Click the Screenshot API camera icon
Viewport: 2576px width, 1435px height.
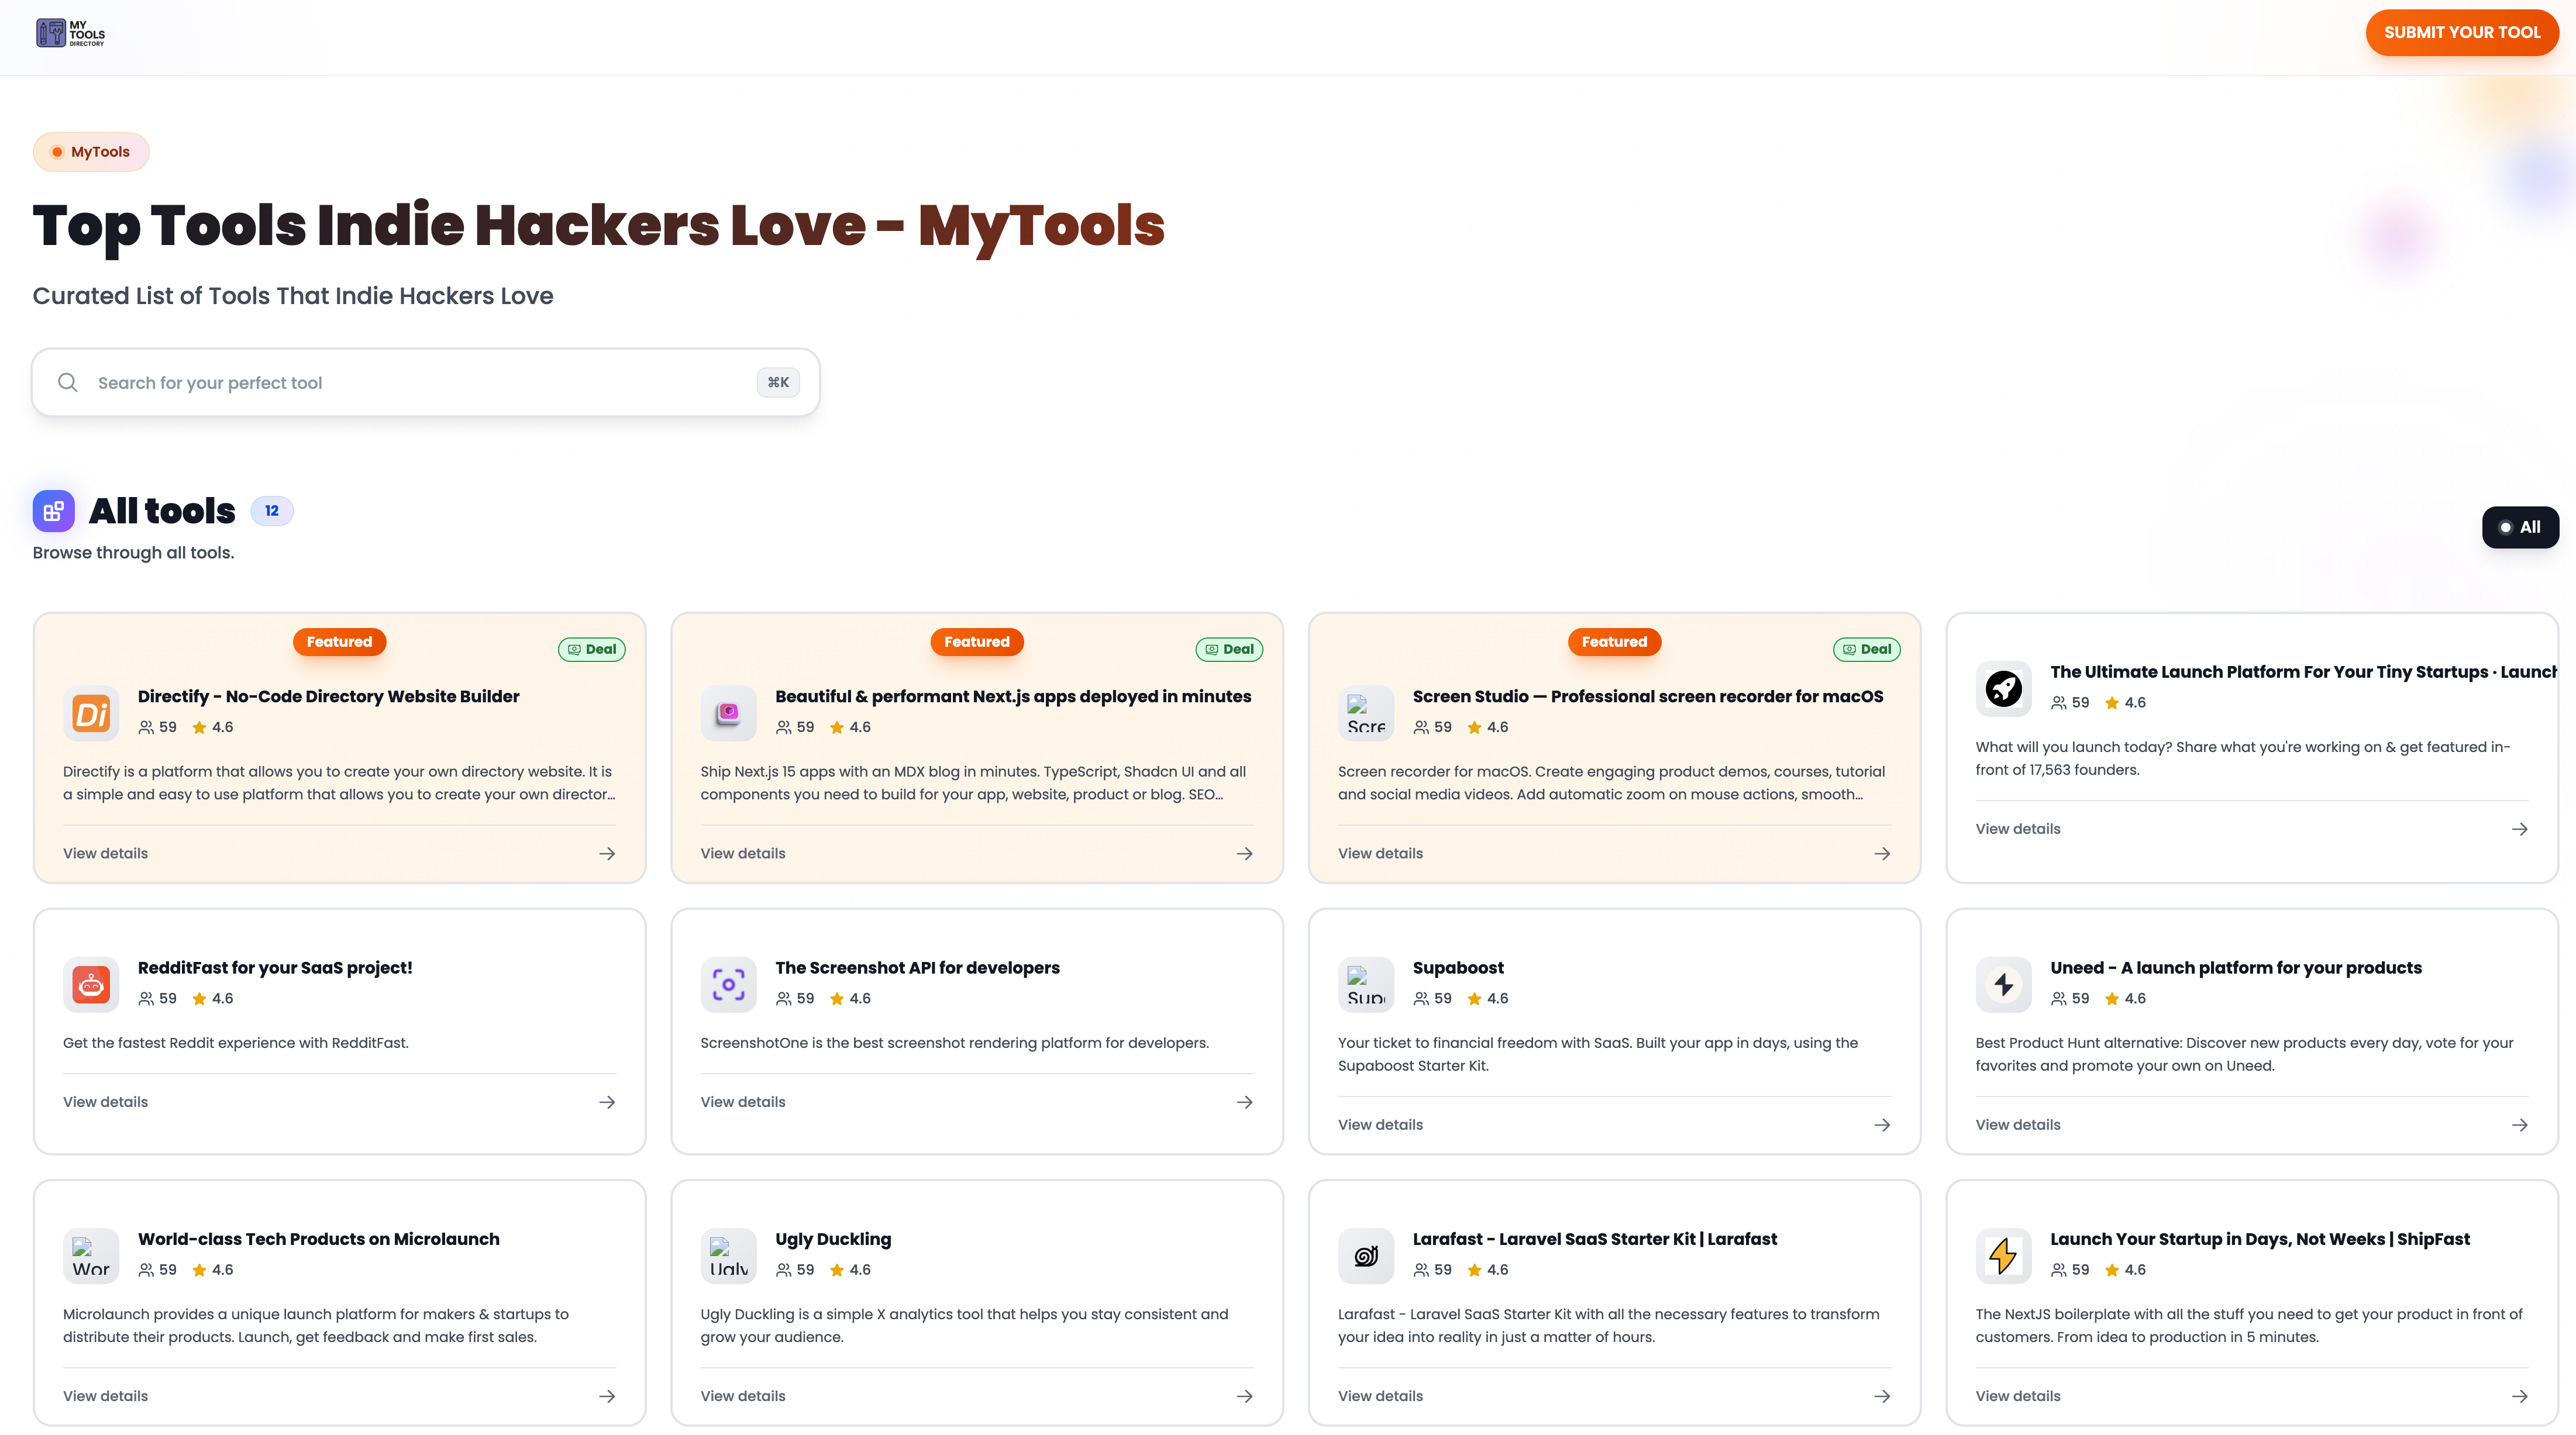729,984
